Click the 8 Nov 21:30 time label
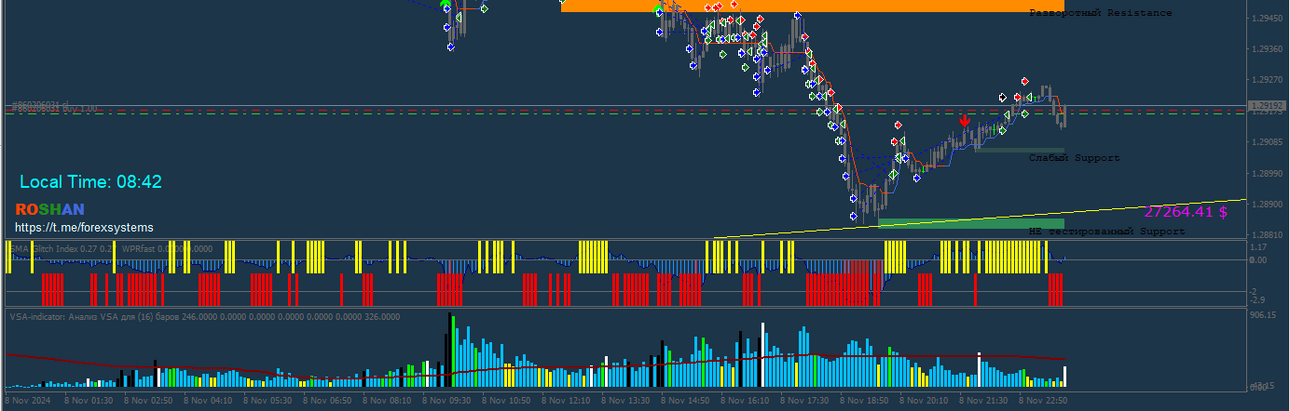 (x=983, y=400)
